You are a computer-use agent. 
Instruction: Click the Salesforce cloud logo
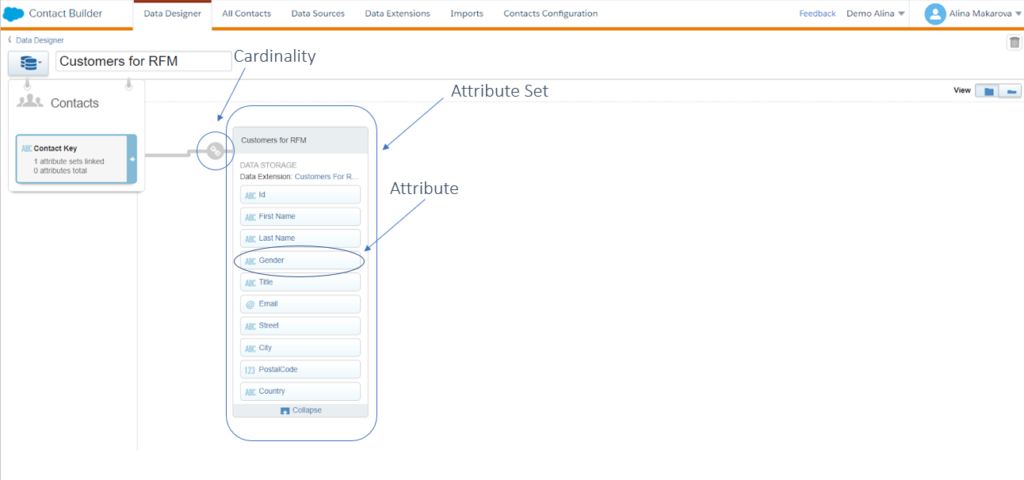coord(14,14)
